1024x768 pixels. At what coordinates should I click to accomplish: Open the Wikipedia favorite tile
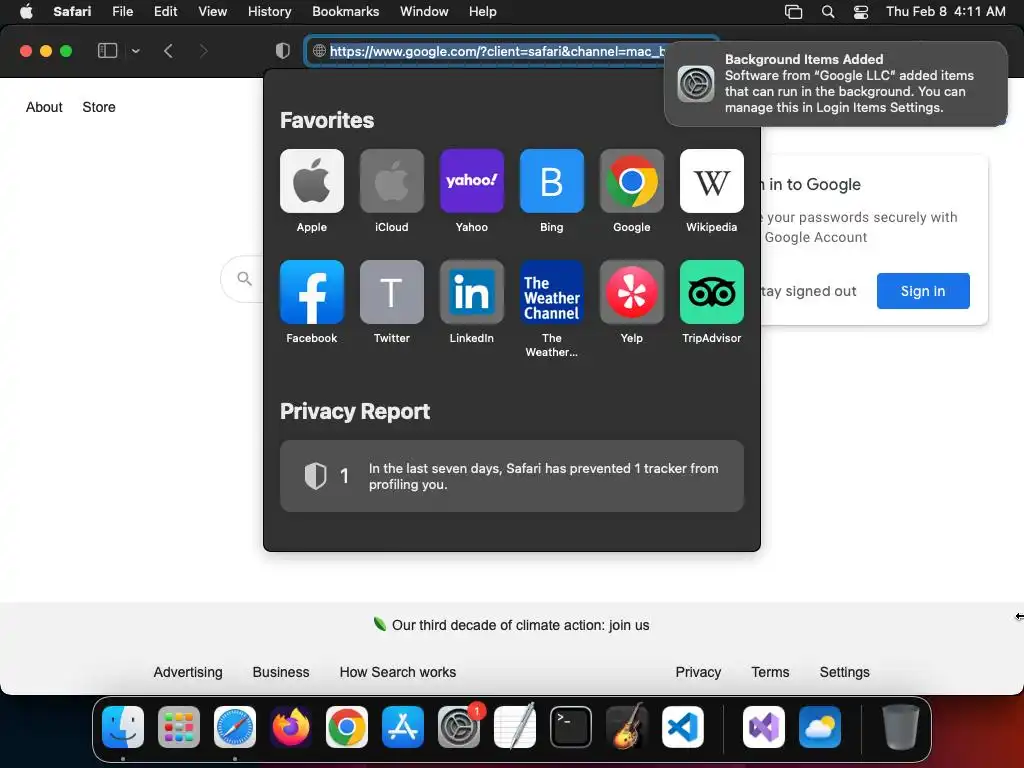coord(711,181)
